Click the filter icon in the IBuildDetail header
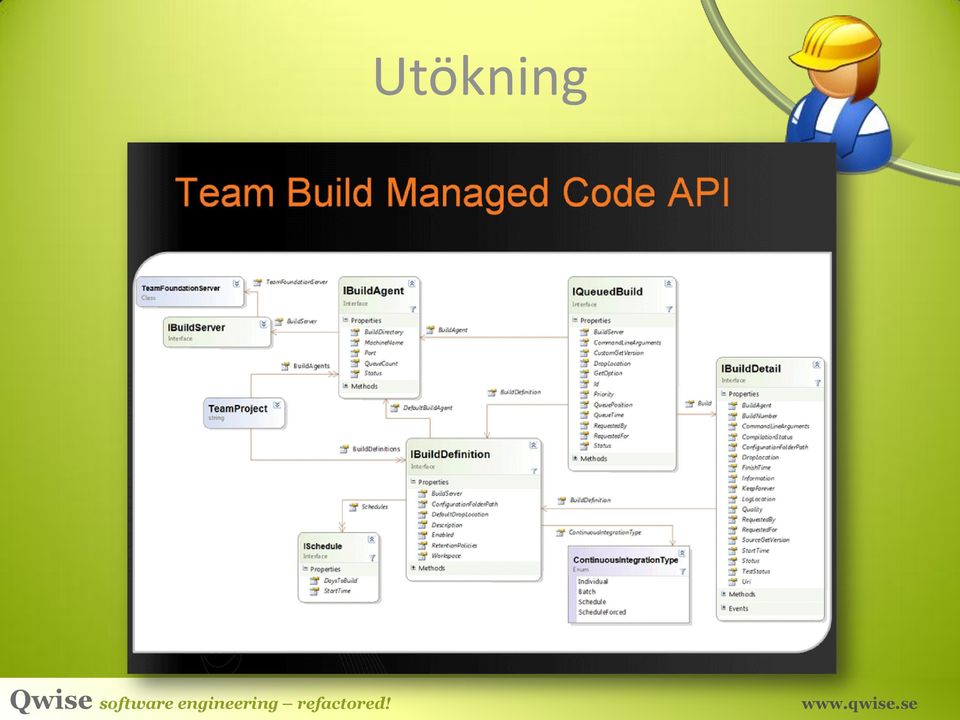 817,383
